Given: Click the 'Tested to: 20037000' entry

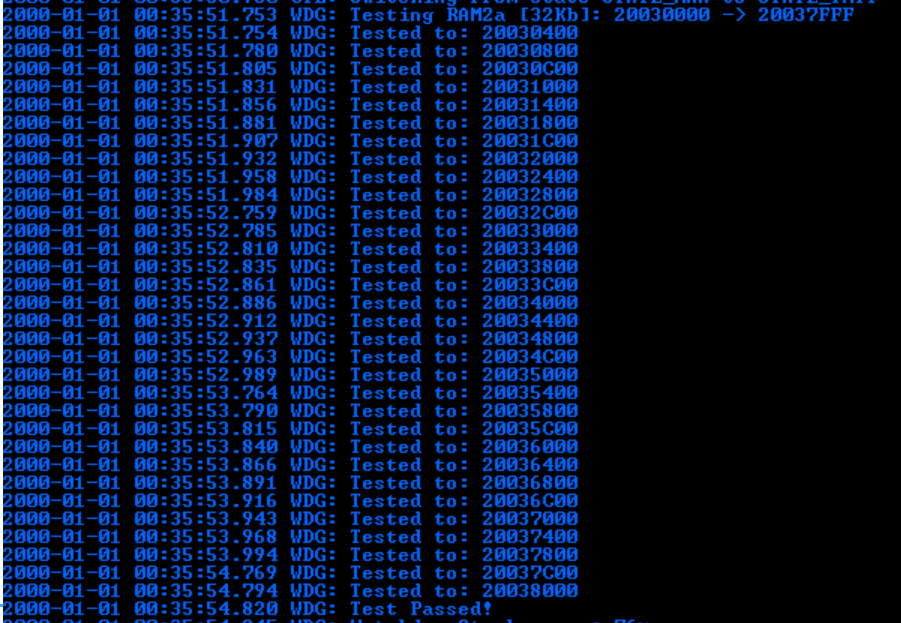Looking at the screenshot, I should tap(464, 518).
